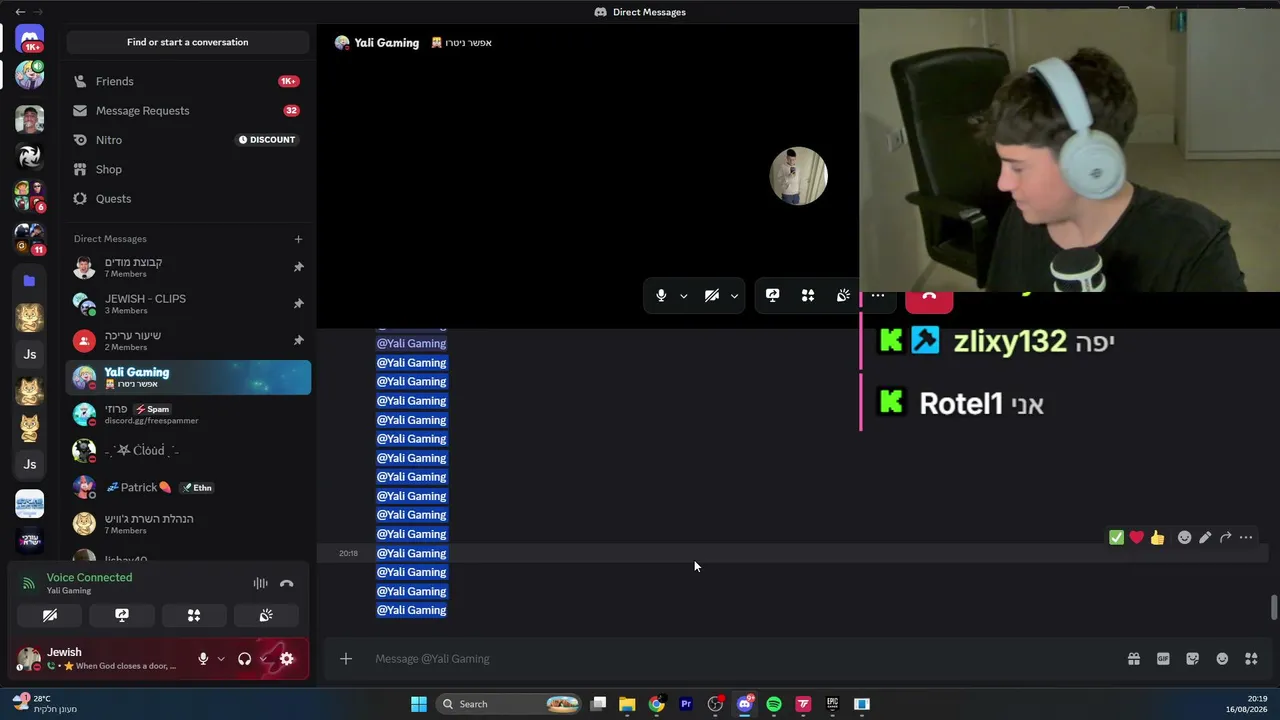Mute microphone in the user panel
Screen dimensions: 1280x720
click(x=203, y=659)
